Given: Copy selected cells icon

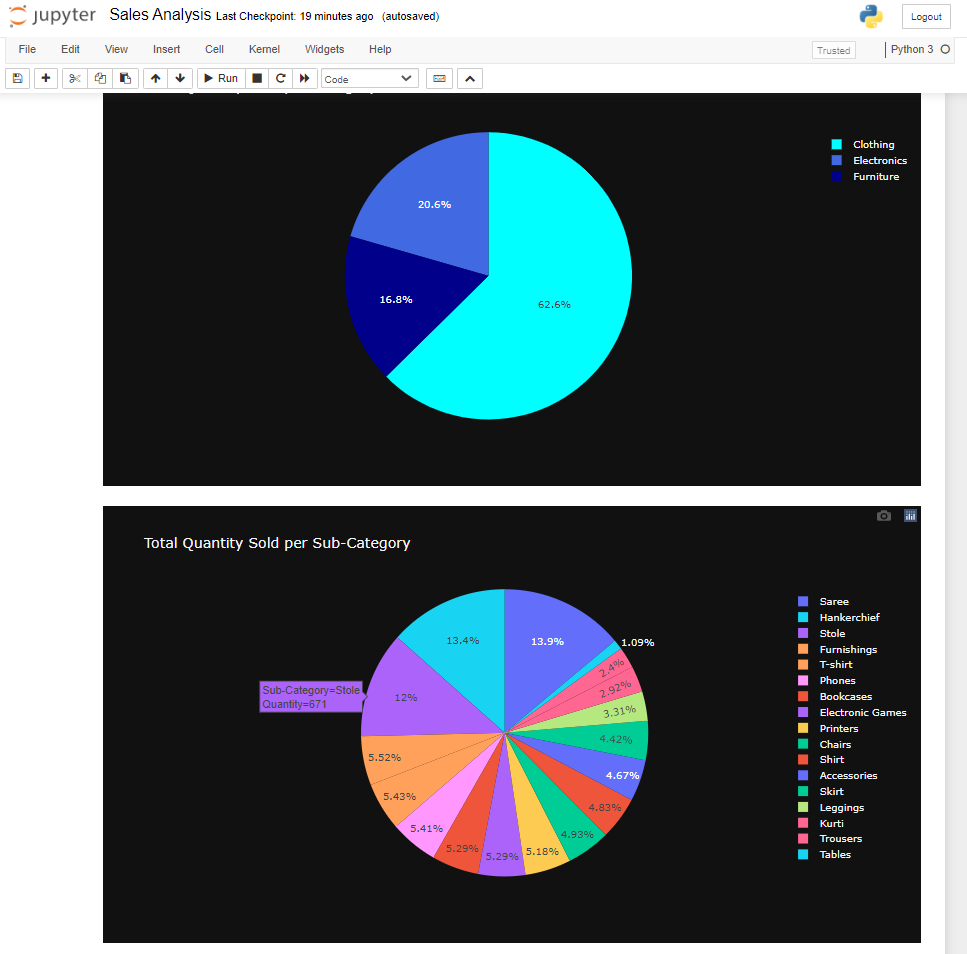Looking at the screenshot, I should click(x=100, y=78).
